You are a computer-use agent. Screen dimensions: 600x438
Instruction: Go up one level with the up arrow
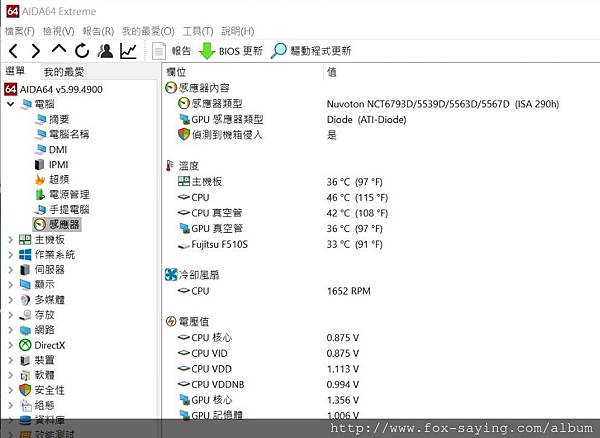[x=59, y=49]
